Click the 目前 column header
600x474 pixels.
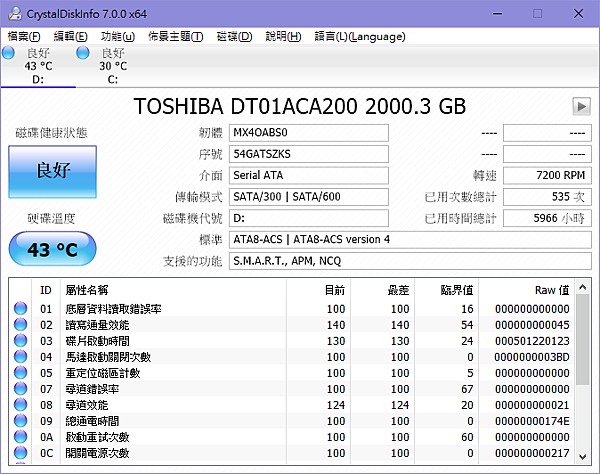coord(318,290)
